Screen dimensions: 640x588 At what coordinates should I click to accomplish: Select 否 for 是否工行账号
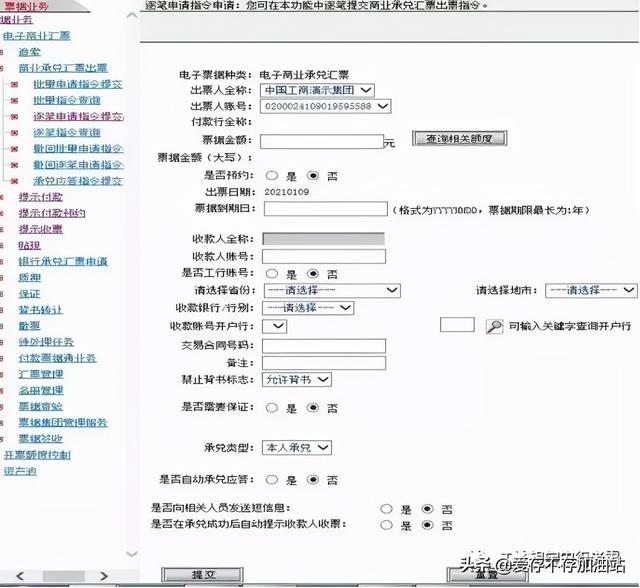click(313, 273)
